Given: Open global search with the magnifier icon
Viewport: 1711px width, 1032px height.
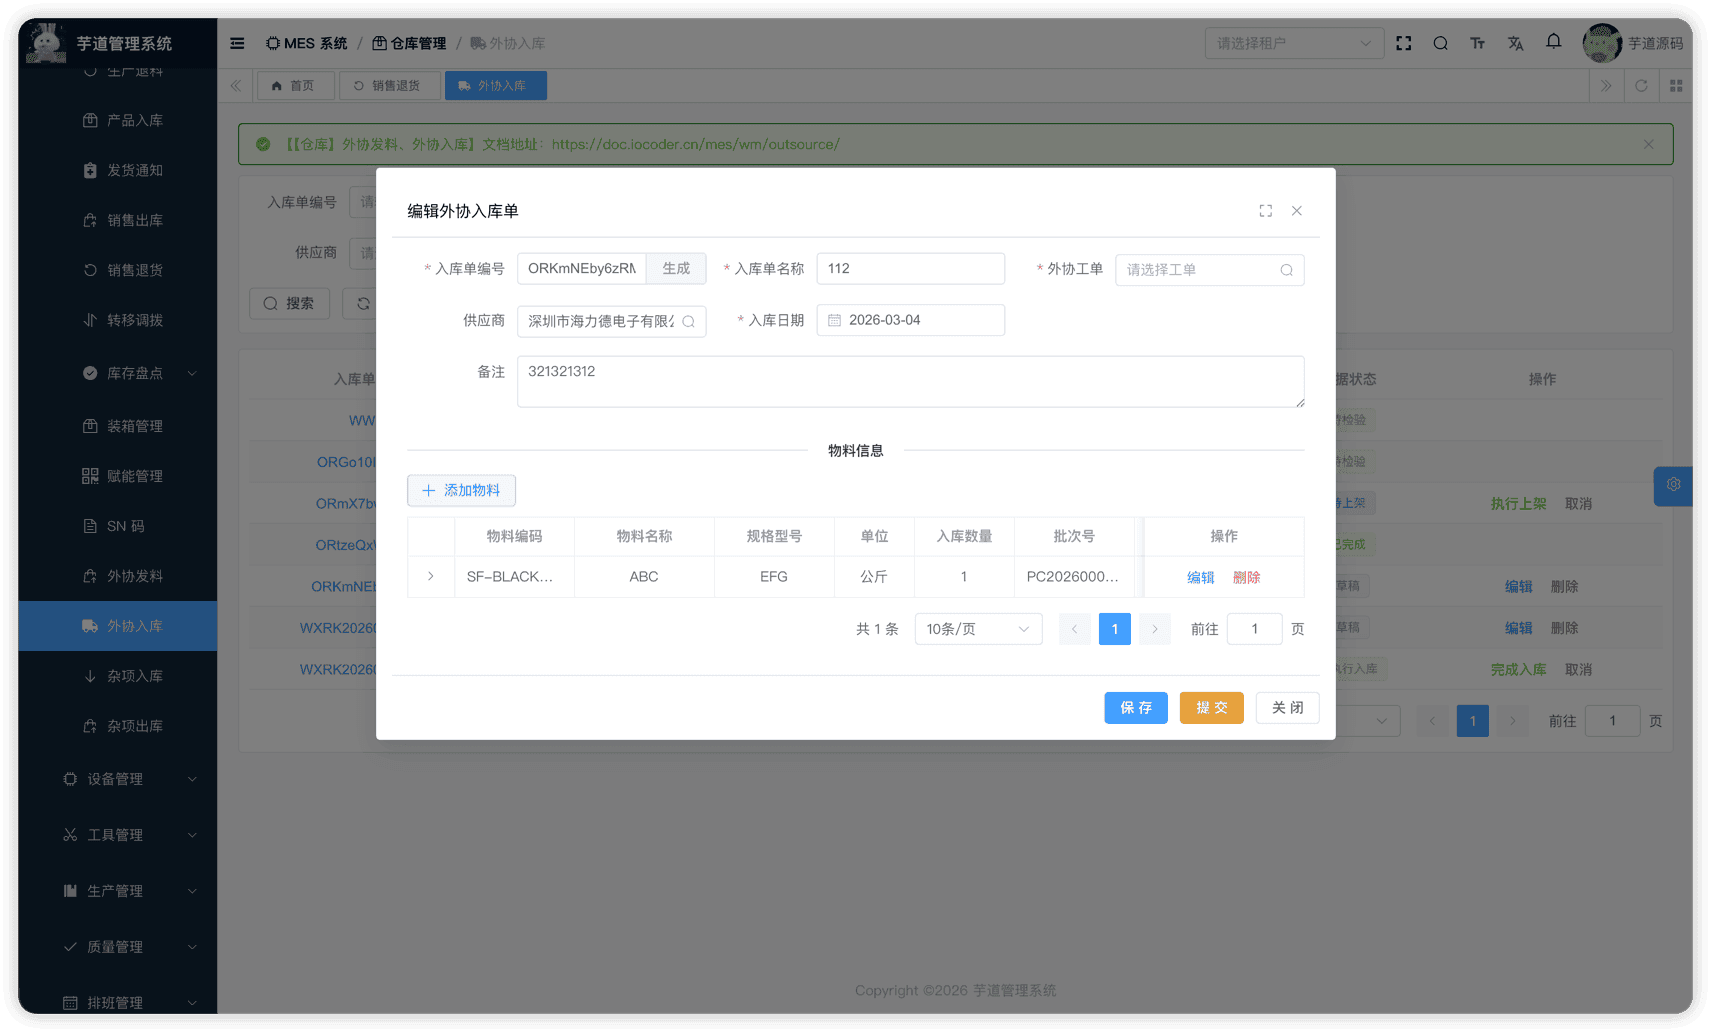Looking at the screenshot, I should [x=1440, y=43].
